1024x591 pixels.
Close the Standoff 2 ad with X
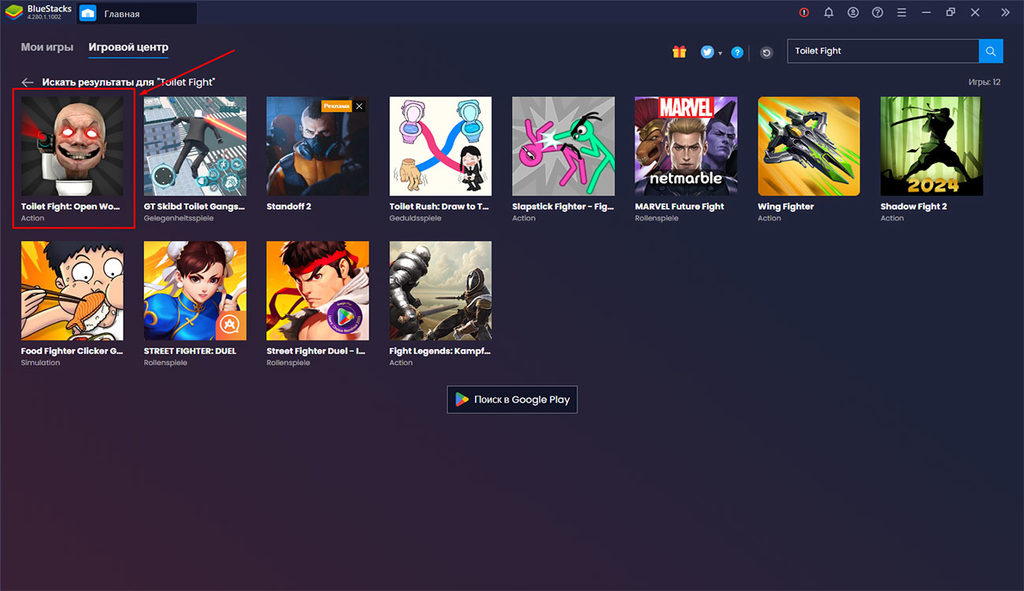click(x=359, y=106)
